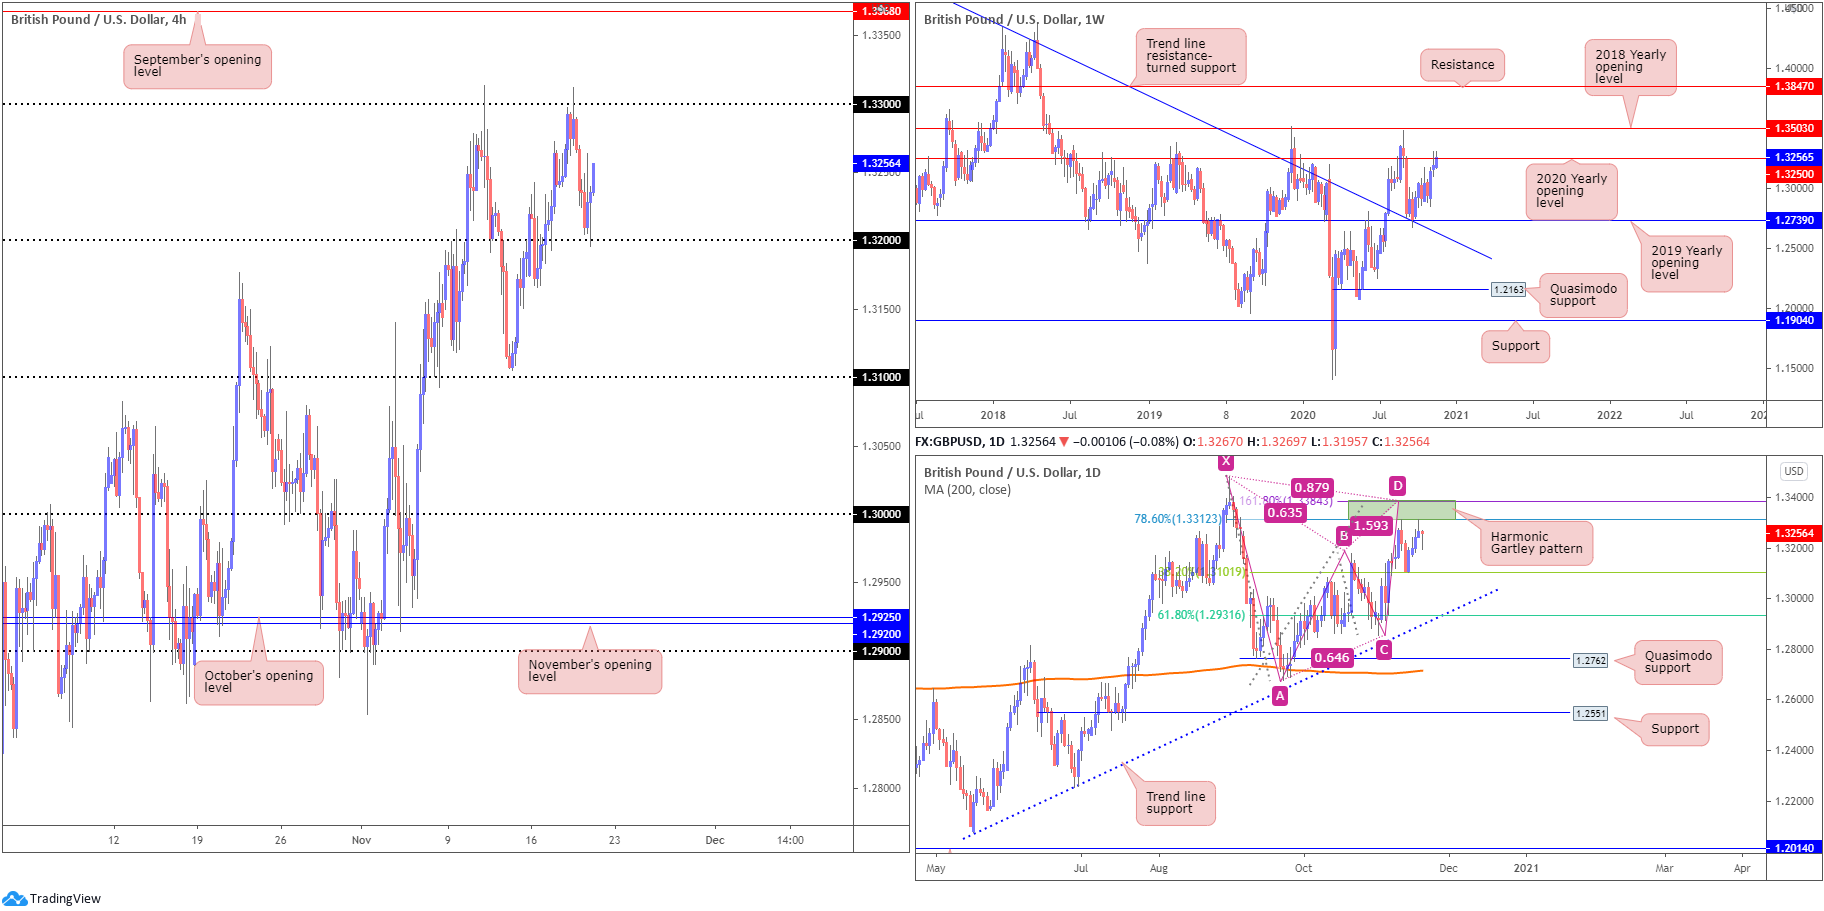
Task: Select the October's opening level callout
Action: click(x=258, y=682)
